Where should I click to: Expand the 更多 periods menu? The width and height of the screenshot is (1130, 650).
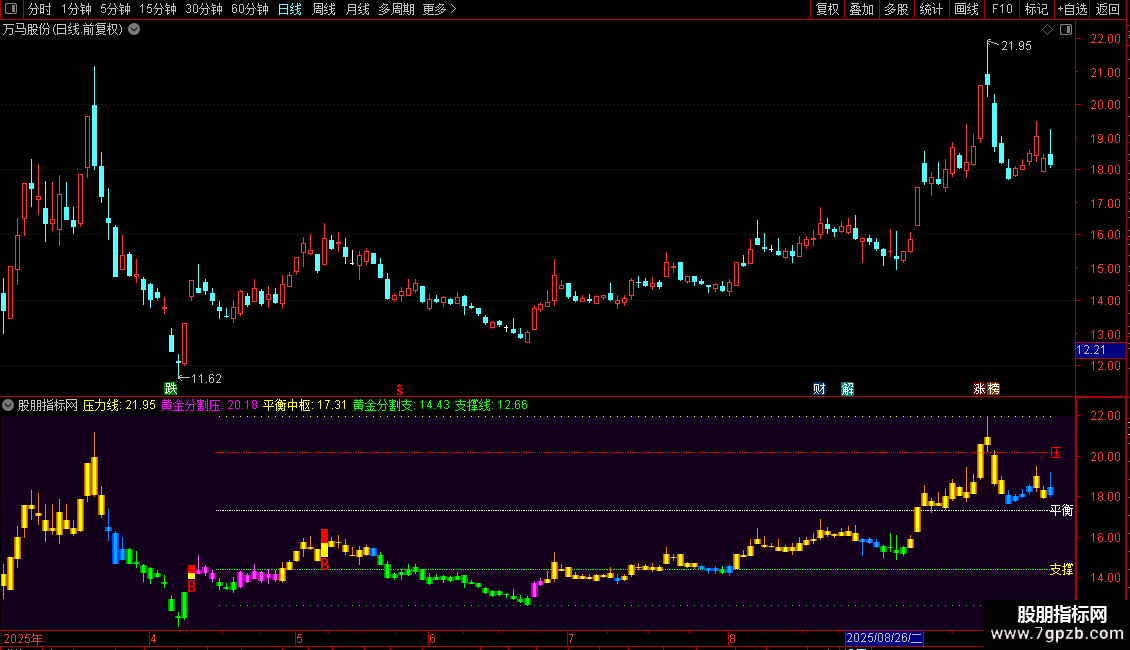click(x=438, y=9)
